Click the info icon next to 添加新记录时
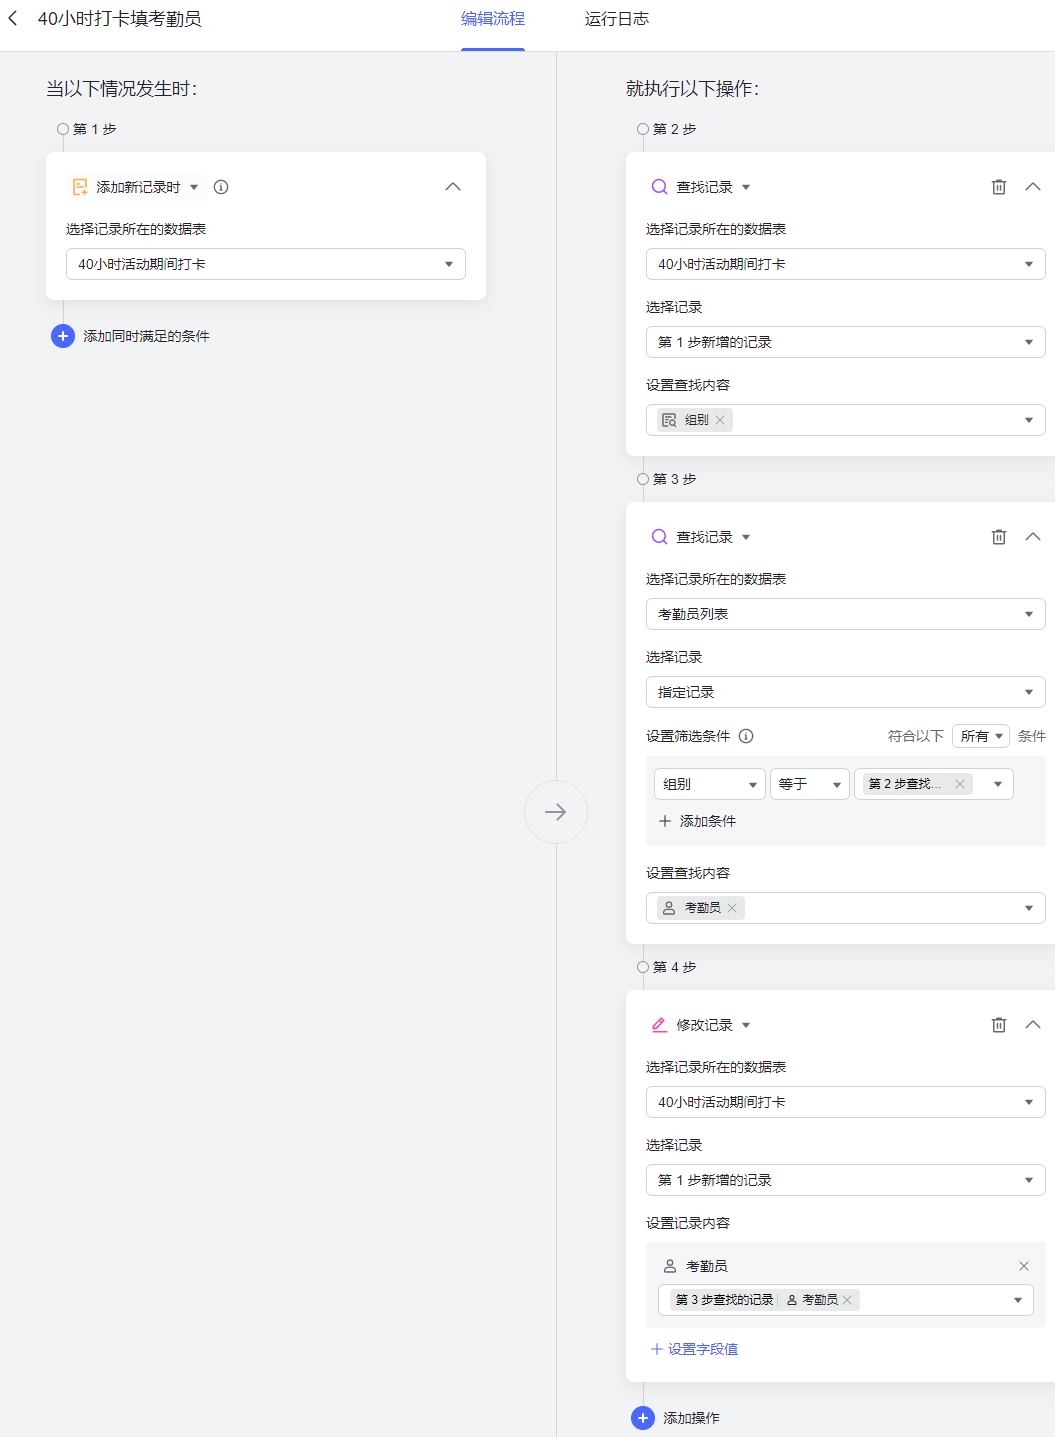This screenshot has width=1055, height=1437. pyautogui.click(x=221, y=187)
